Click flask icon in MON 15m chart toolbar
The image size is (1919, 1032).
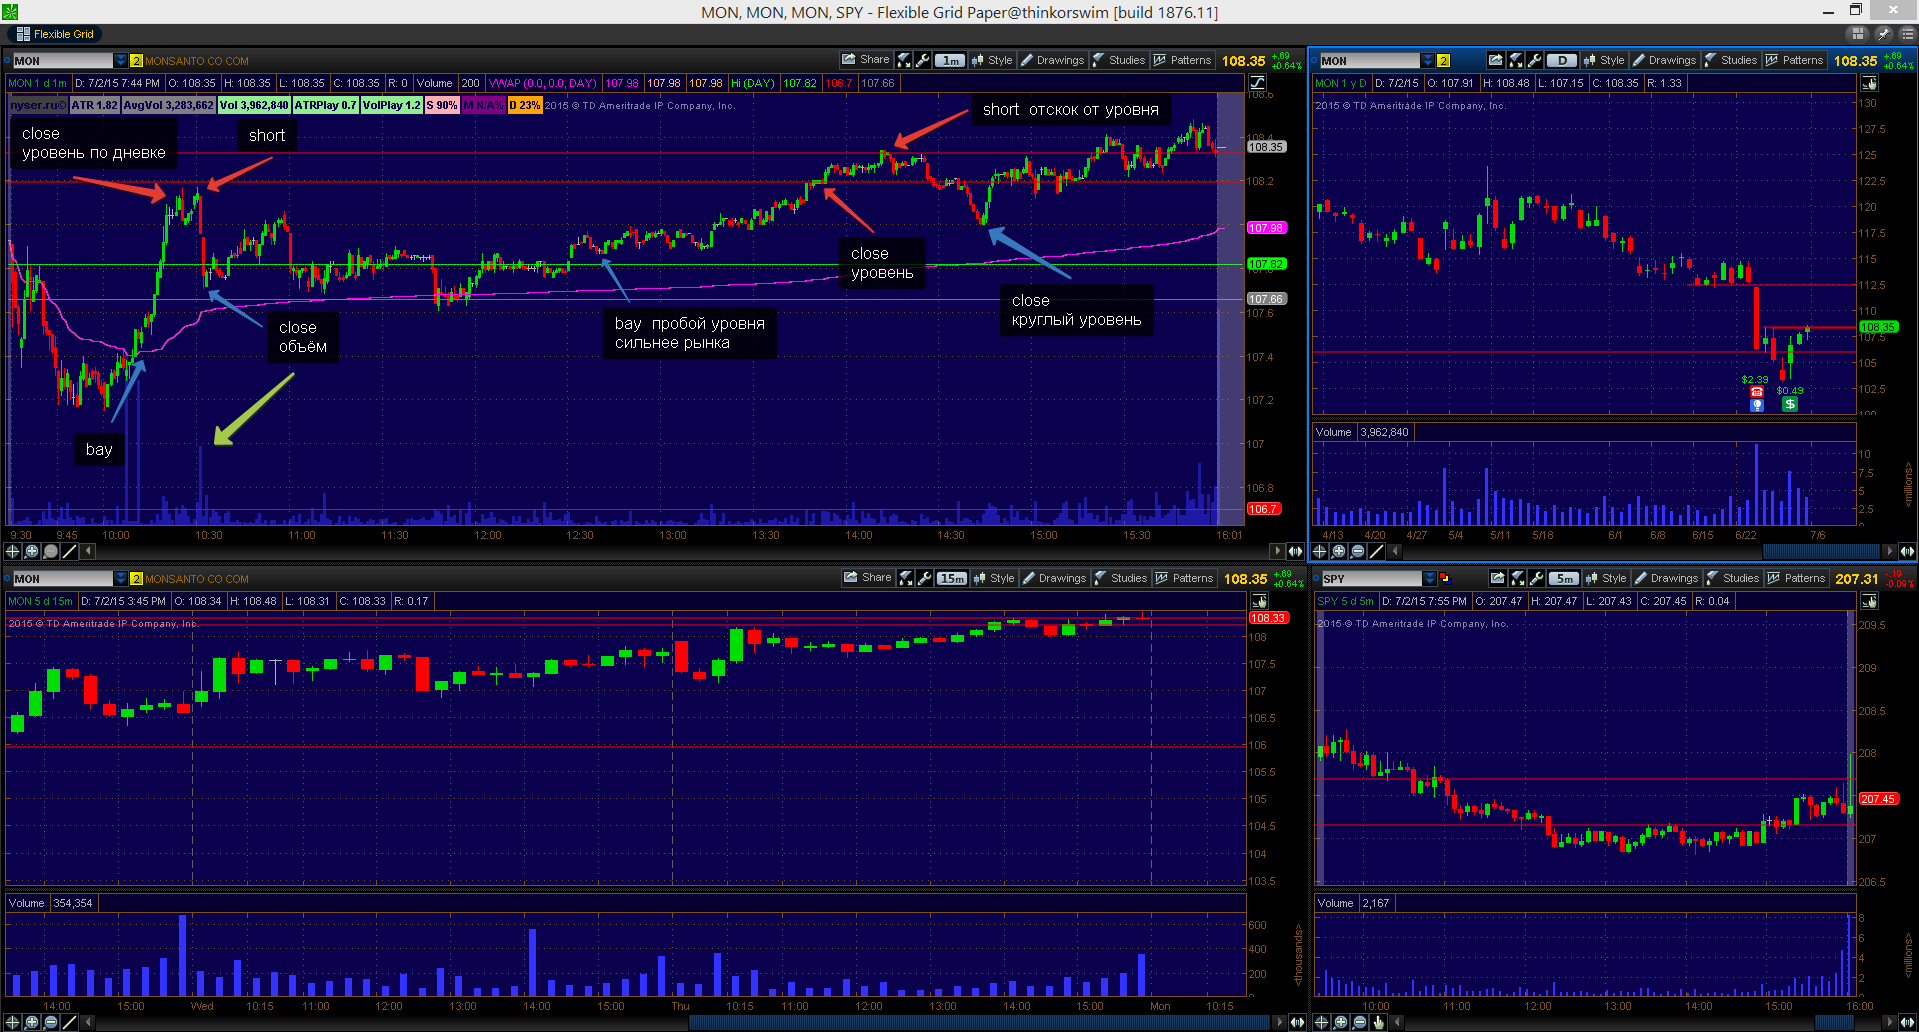tap(907, 578)
